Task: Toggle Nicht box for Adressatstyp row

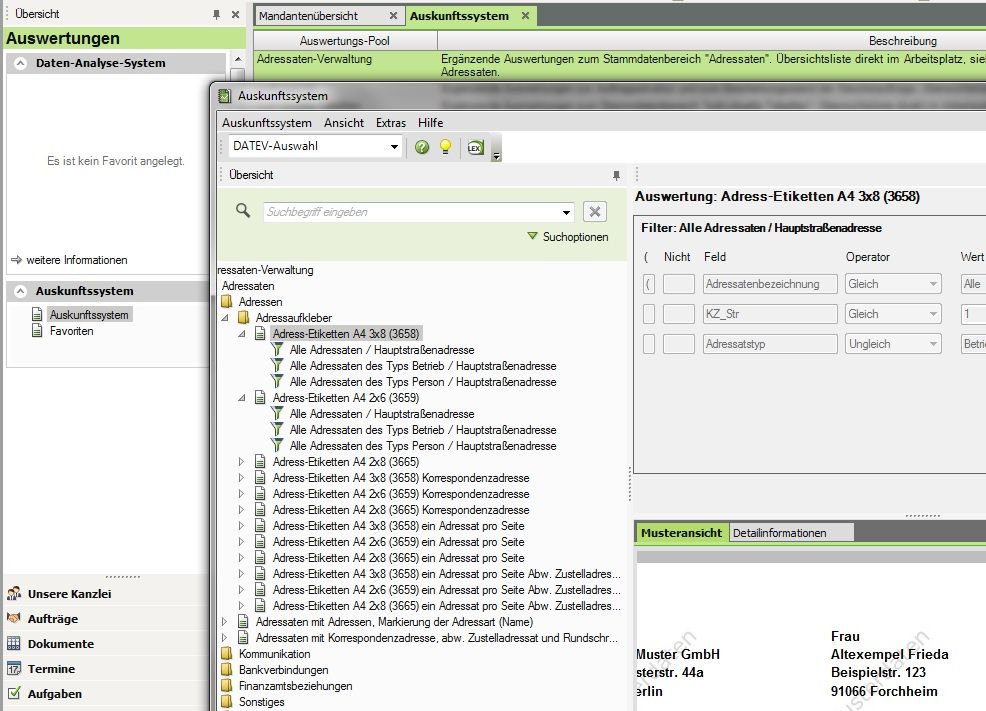Action: [x=679, y=344]
